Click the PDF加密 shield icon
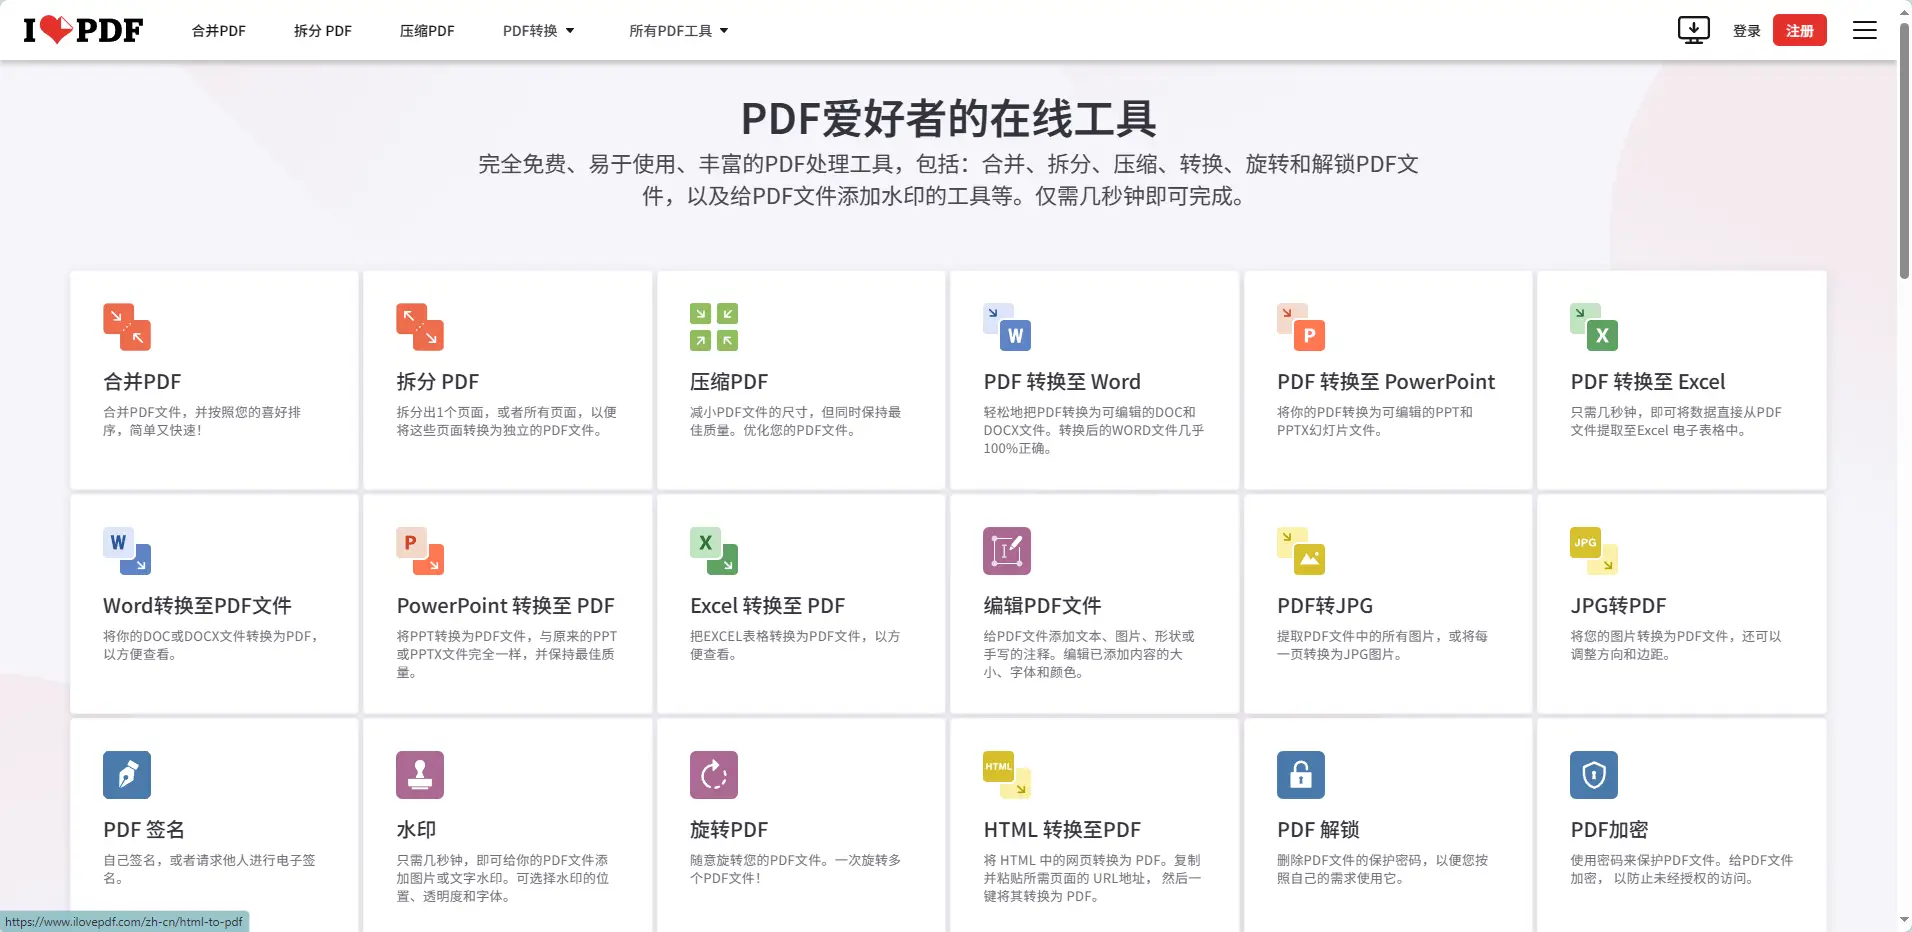This screenshot has width=1912, height=932. pos(1594,775)
